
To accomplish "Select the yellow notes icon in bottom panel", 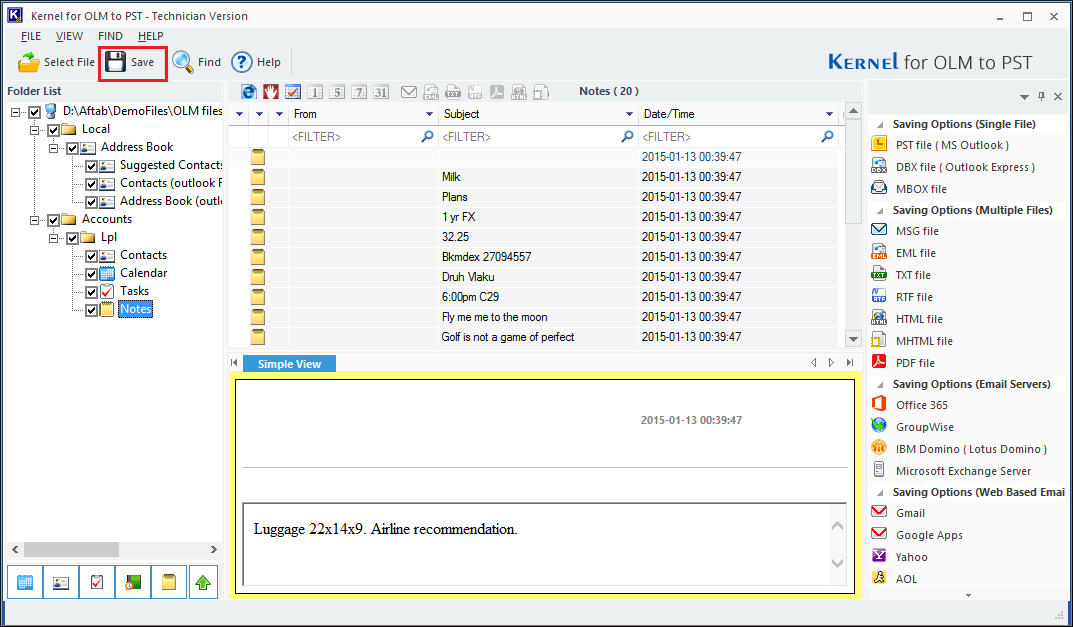I will click(x=168, y=583).
